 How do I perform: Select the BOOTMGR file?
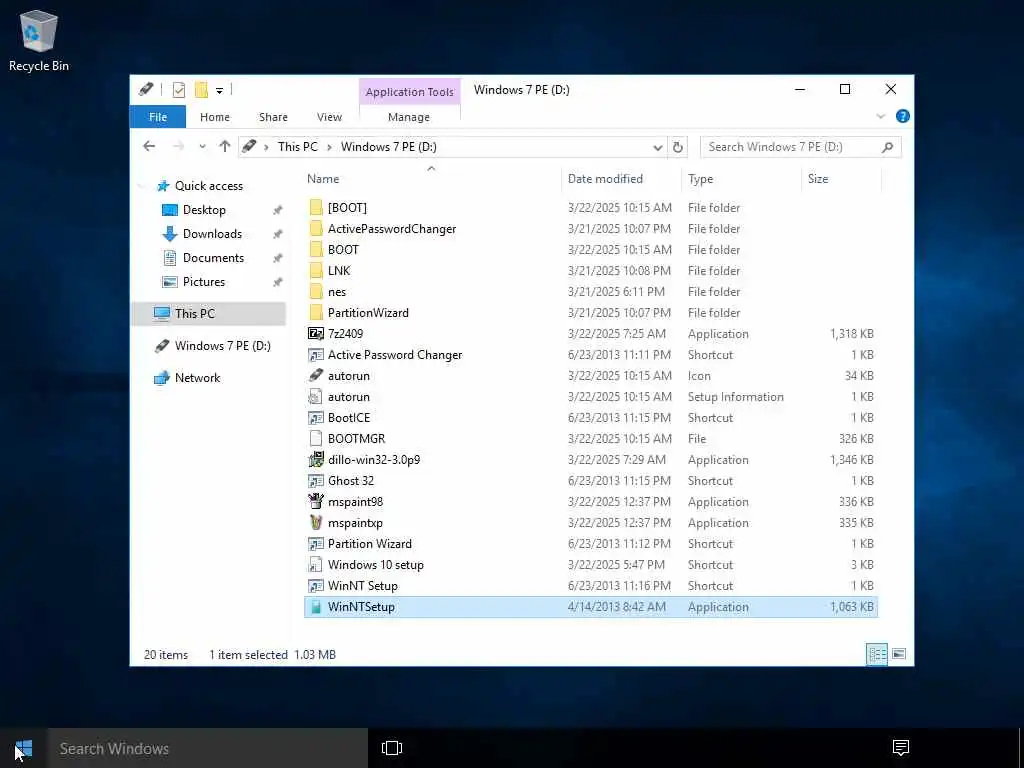[357, 439]
